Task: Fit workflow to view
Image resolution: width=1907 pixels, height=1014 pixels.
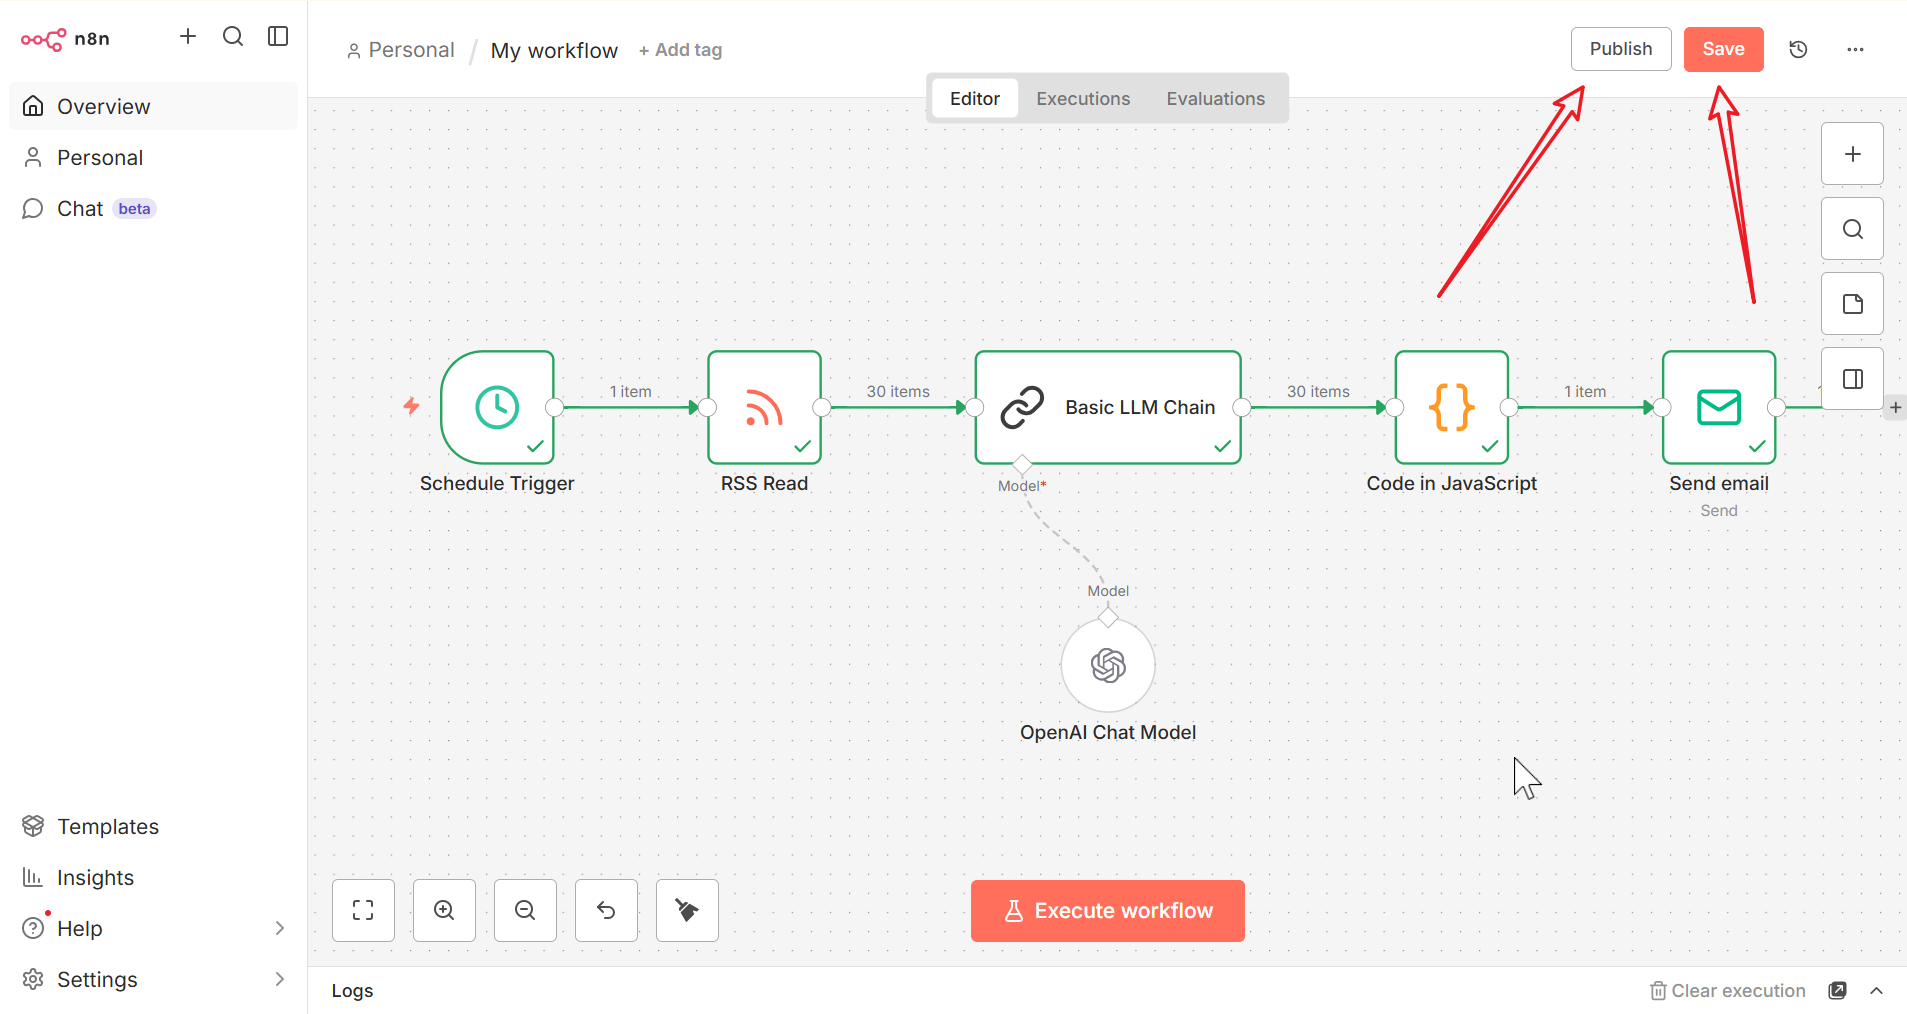Action: [363, 910]
